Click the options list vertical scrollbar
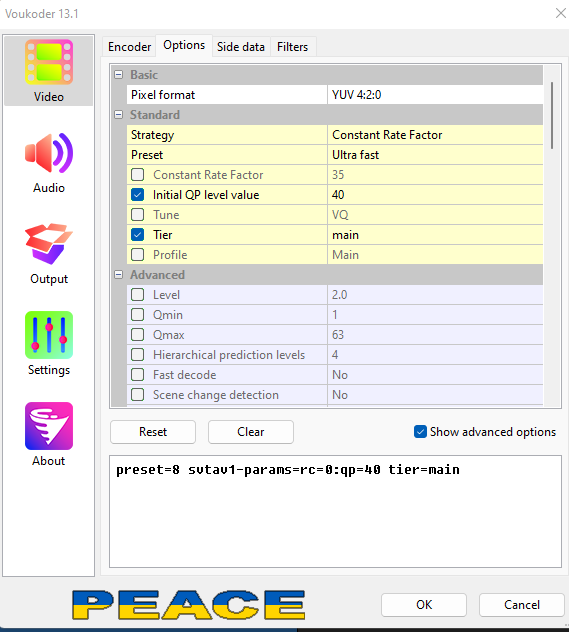 click(552, 236)
